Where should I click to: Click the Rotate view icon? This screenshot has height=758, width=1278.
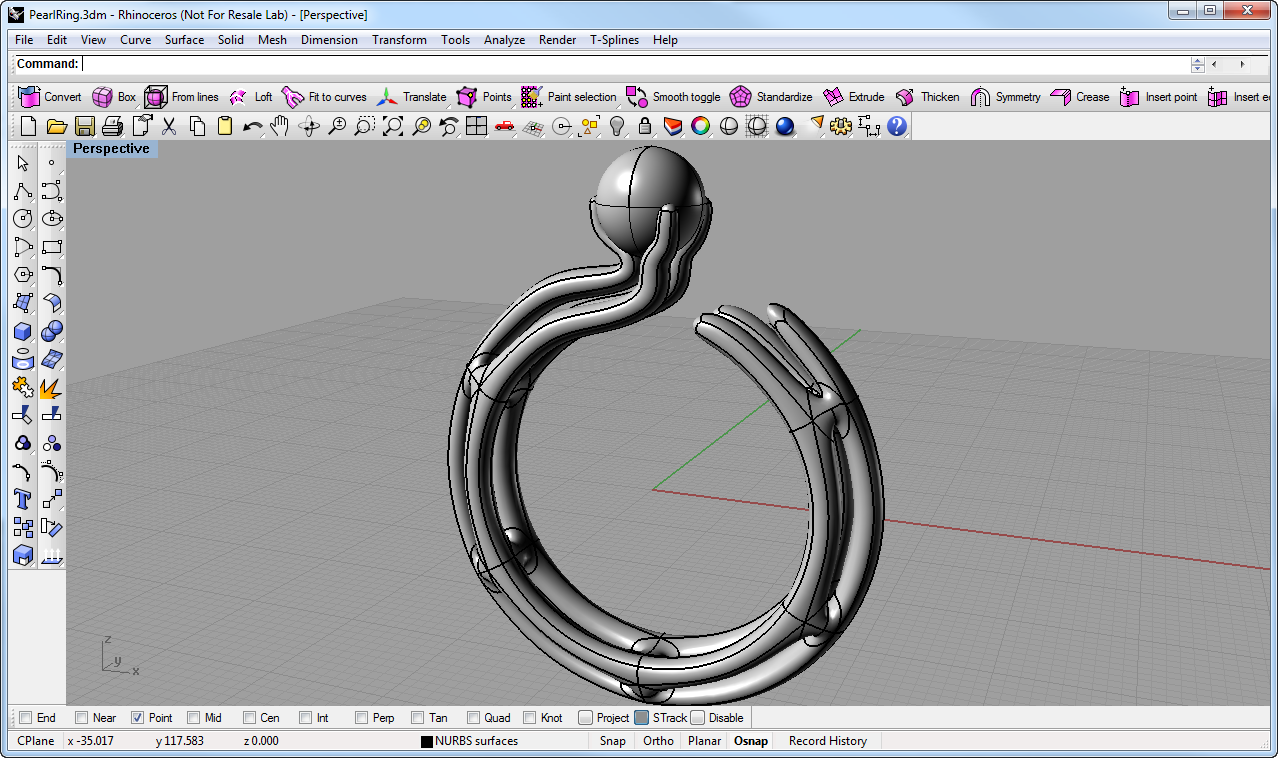309,126
